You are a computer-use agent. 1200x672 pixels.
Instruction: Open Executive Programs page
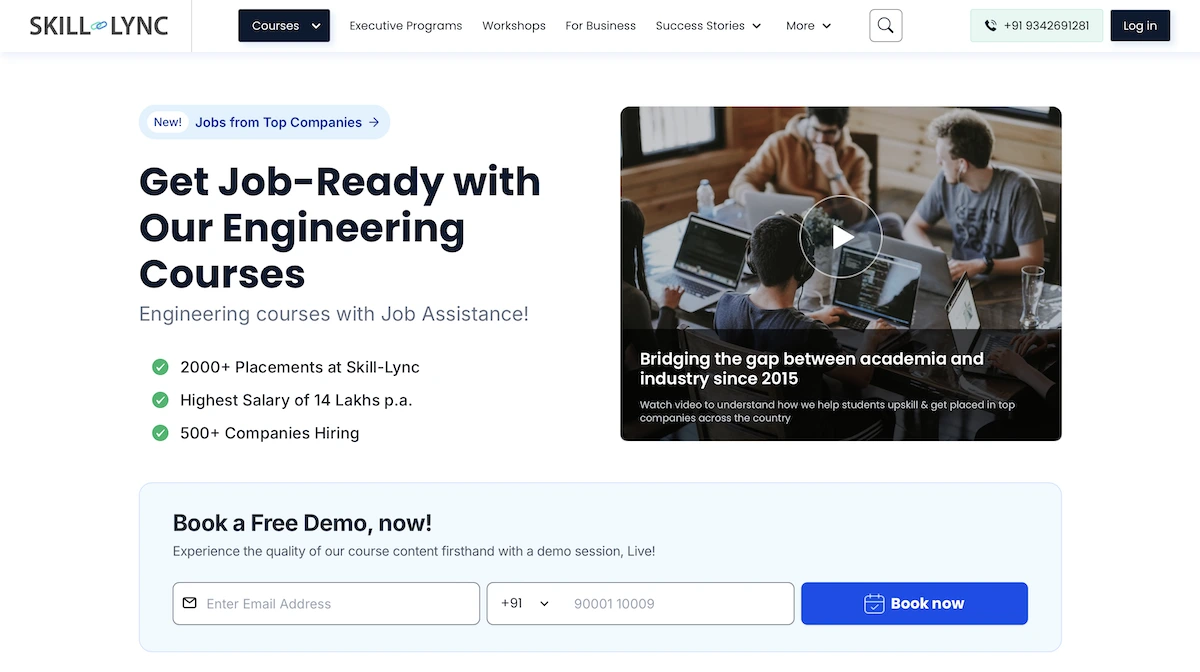[405, 26]
